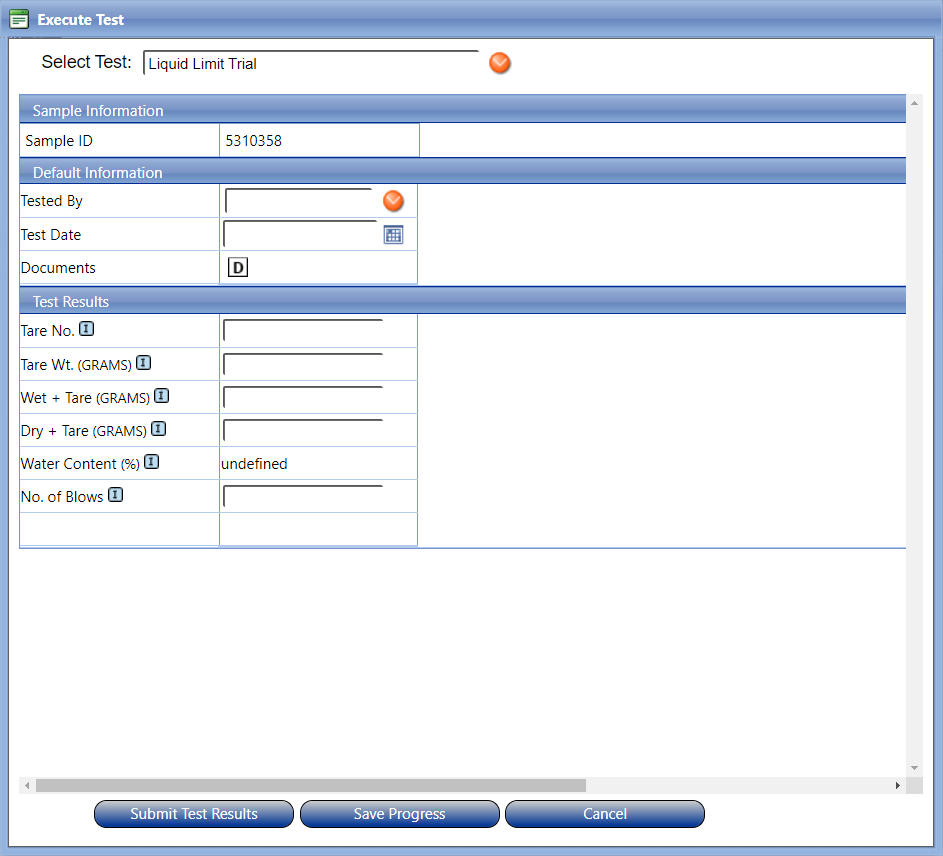Click the info icon next to Tare No.

87,329
